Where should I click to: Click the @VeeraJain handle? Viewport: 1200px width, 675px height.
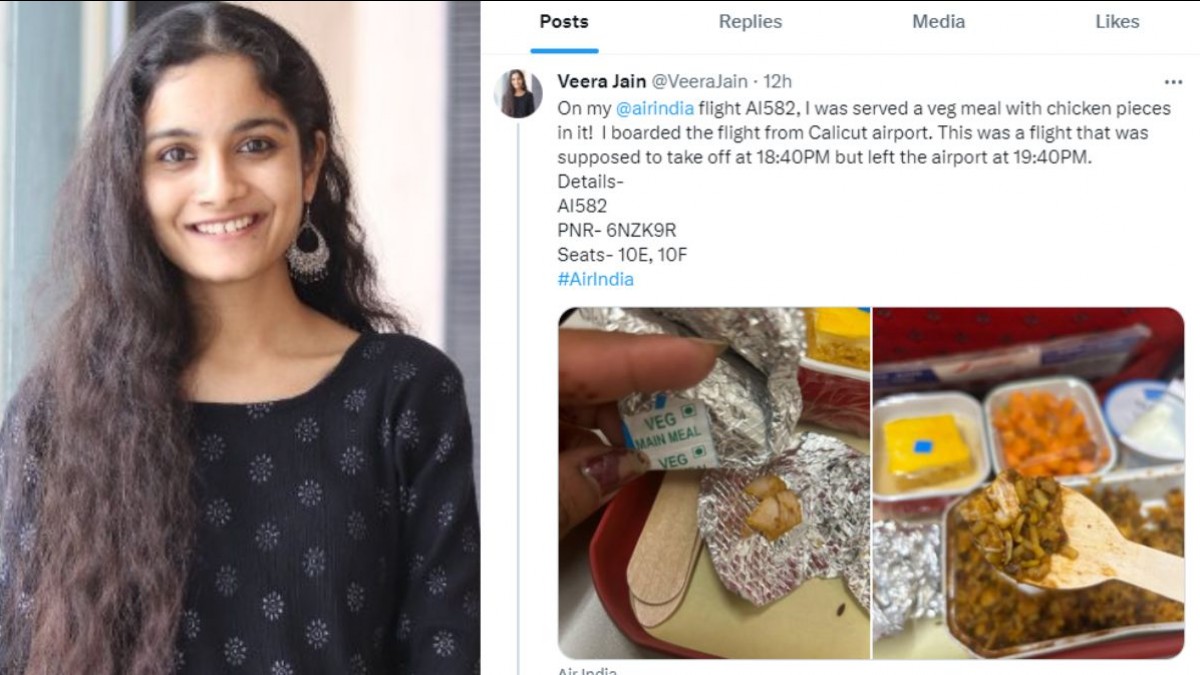[x=698, y=81]
